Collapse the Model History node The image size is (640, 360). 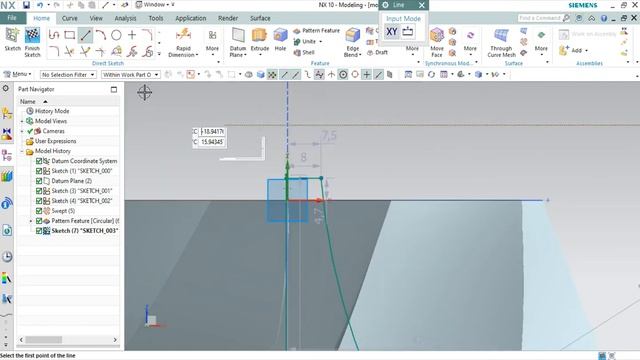pos(22,151)
